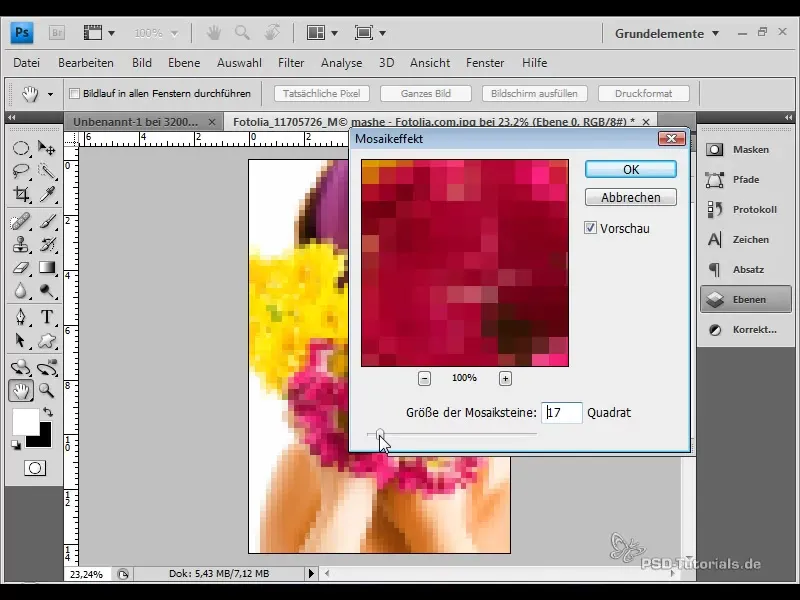
Task: Select the Healing Brush tool
Action: (x=20, y=222)
